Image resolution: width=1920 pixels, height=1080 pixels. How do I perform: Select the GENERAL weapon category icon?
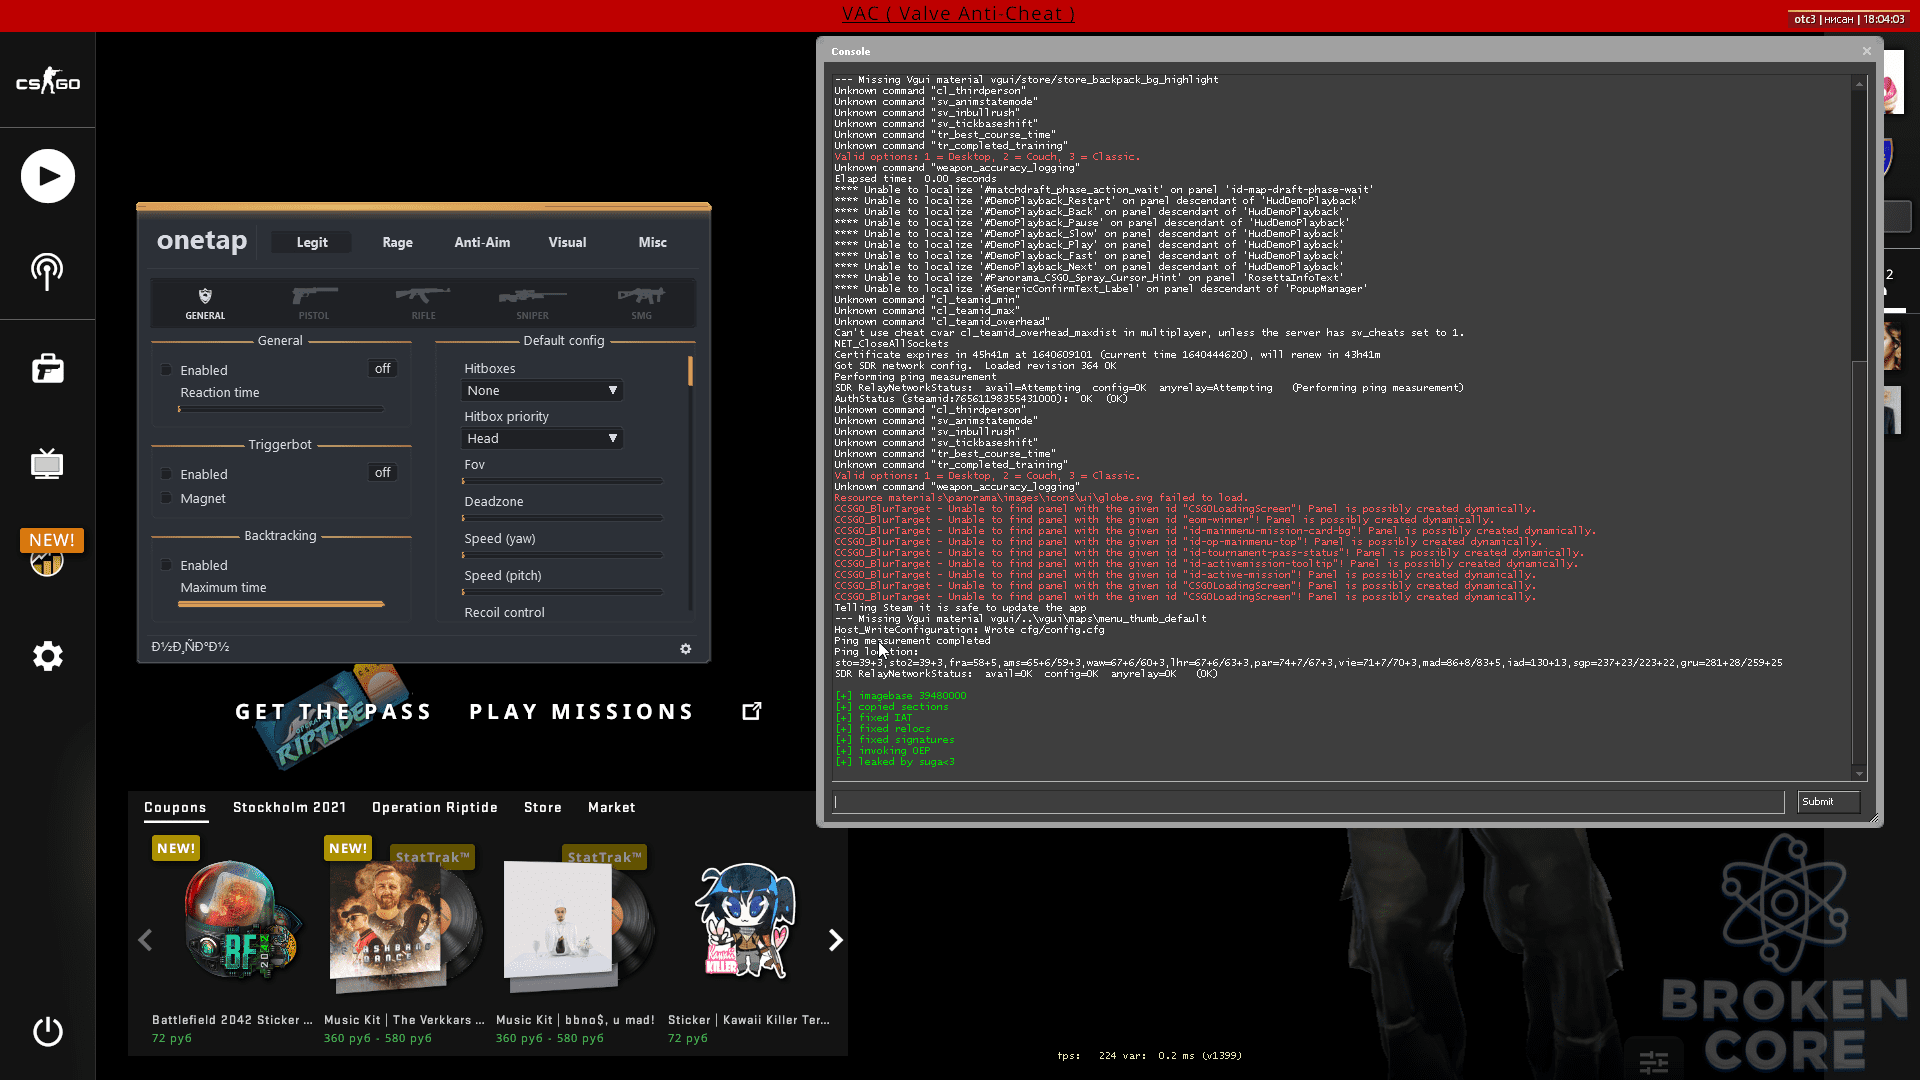click(205, 303)
